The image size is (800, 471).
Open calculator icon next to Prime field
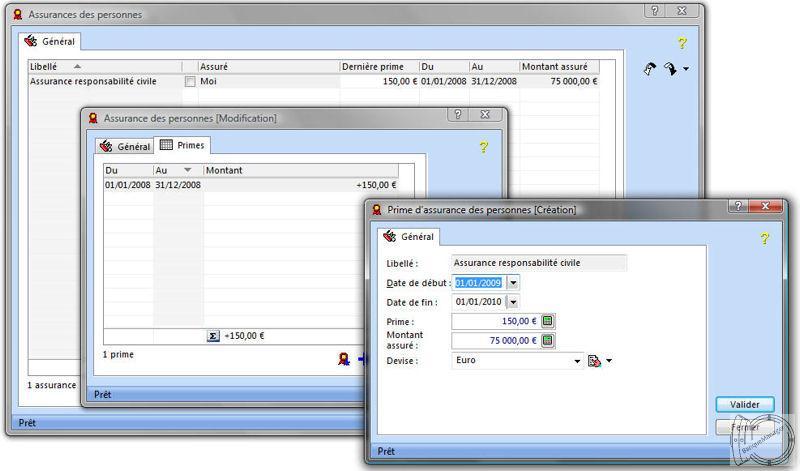548,321
